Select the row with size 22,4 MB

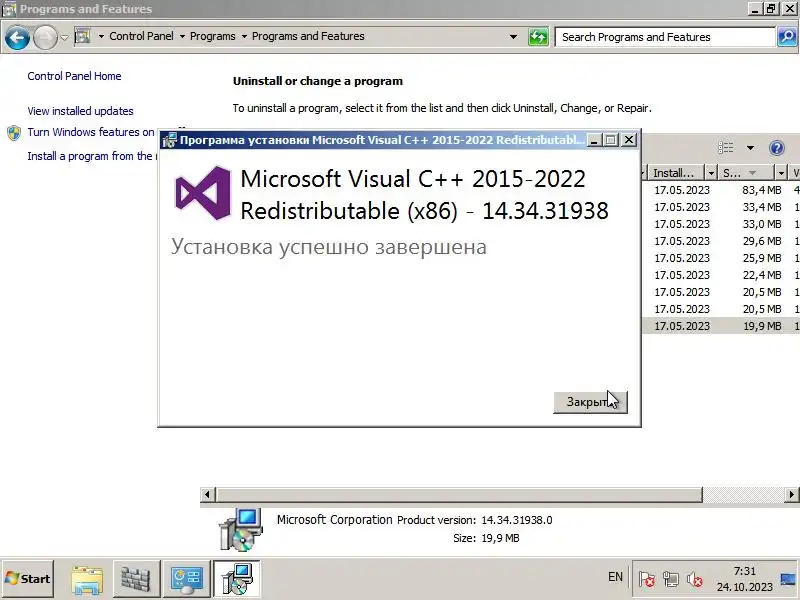tap(721, 275)
